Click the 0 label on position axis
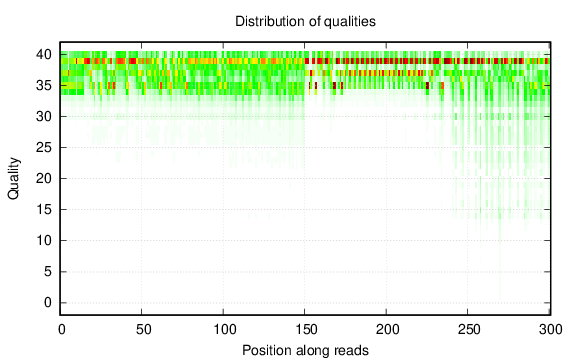This screenshot has height=360, width=576. [x=62, y=329]
